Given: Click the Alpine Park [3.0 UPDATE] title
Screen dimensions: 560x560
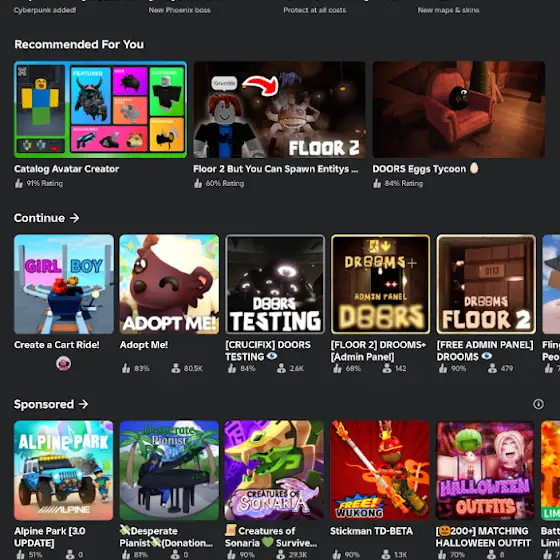Looking at the screenshot, I should coord(50,537).
